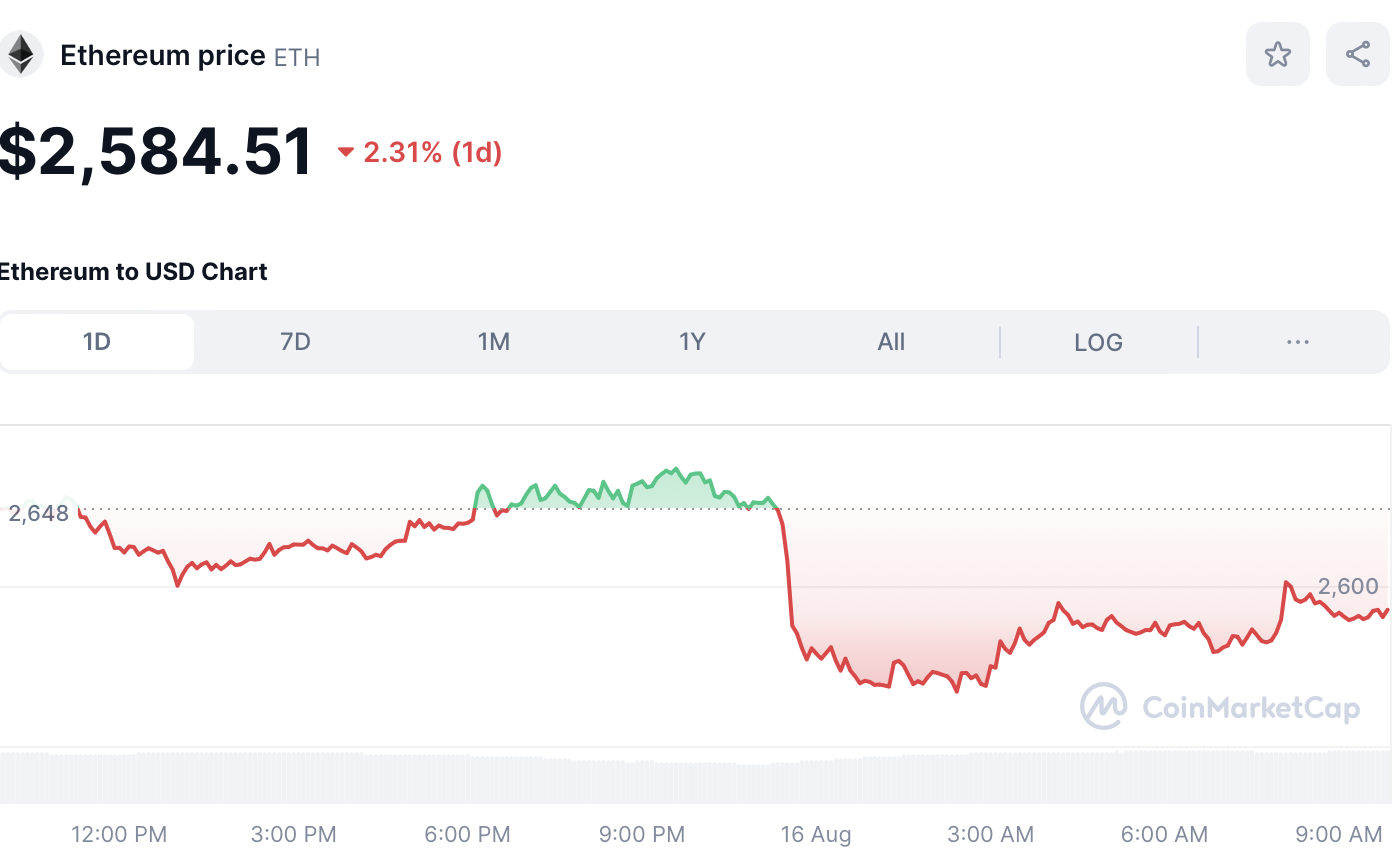Image resolution: width=1400 pixels, height=850 pixels.
Task: Click the $2,584.51 price display
Action: coord(156,150)
